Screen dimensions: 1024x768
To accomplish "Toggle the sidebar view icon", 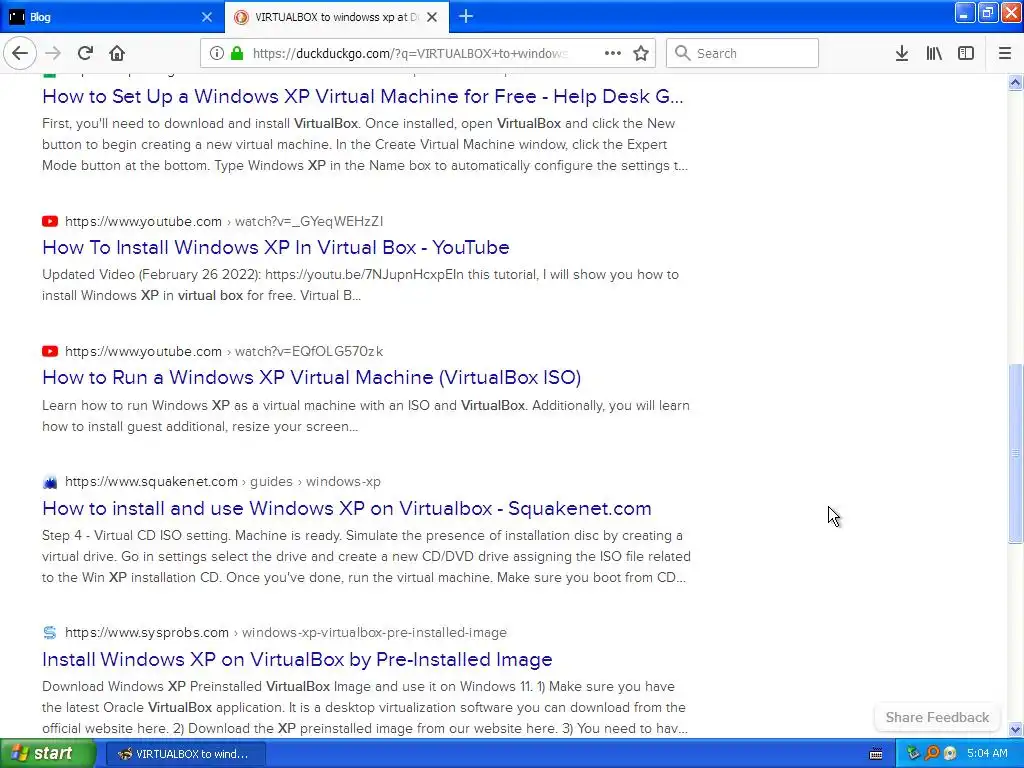I will click(966, 53).
